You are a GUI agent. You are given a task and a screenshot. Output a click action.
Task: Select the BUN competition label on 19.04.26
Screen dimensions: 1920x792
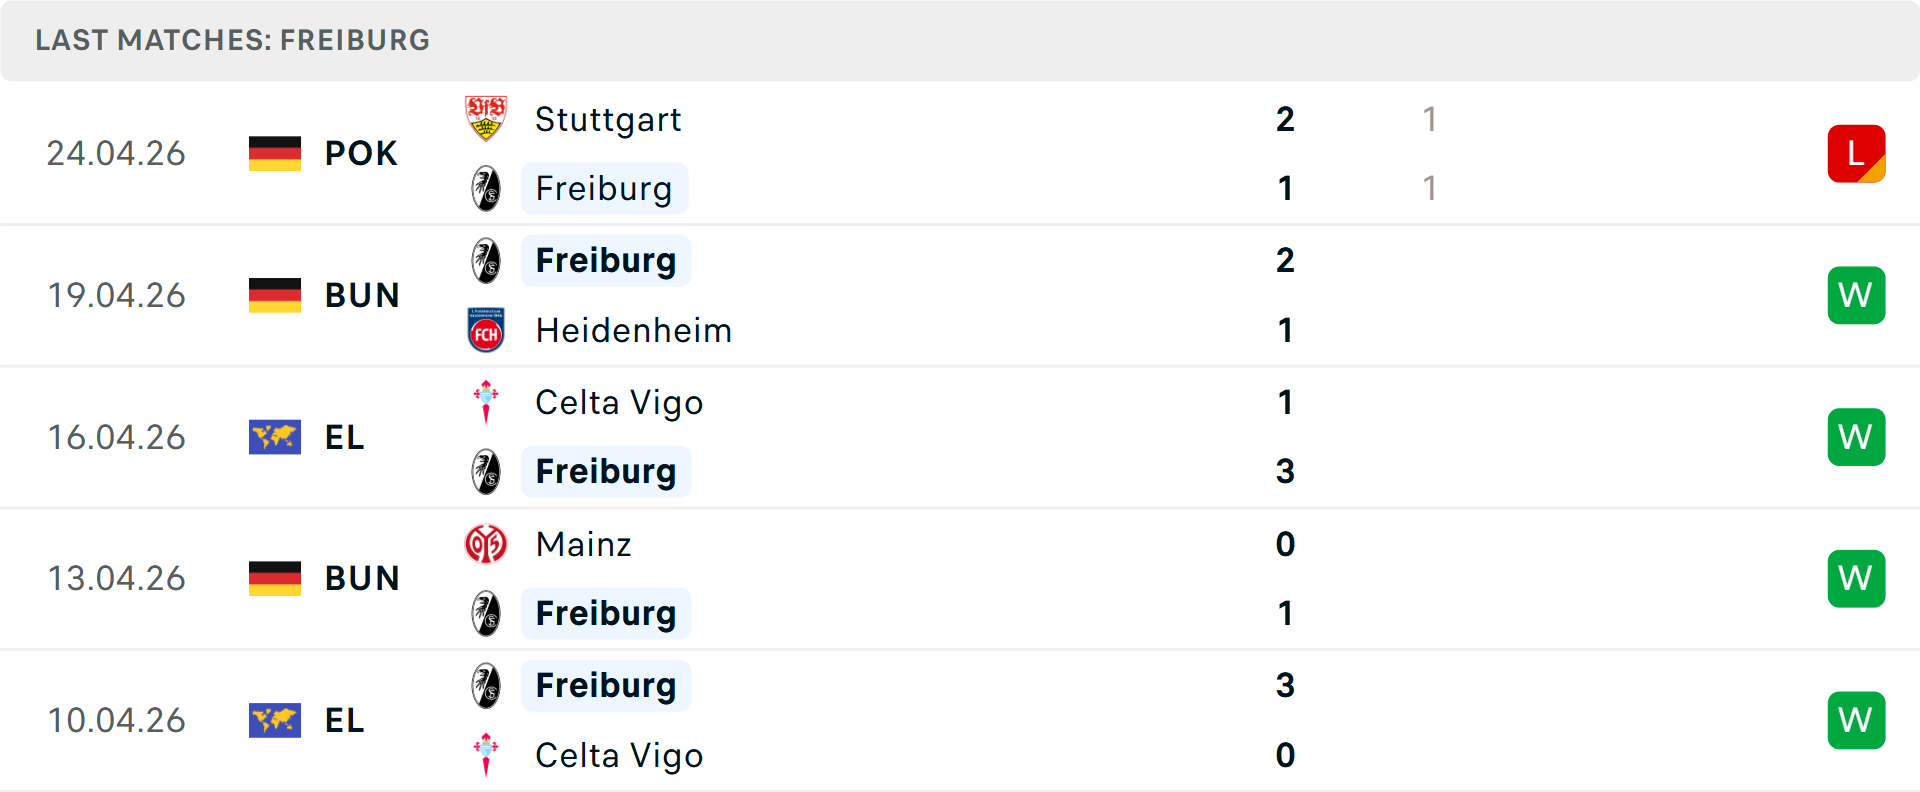pyautogui.click(x=361, y=295)
